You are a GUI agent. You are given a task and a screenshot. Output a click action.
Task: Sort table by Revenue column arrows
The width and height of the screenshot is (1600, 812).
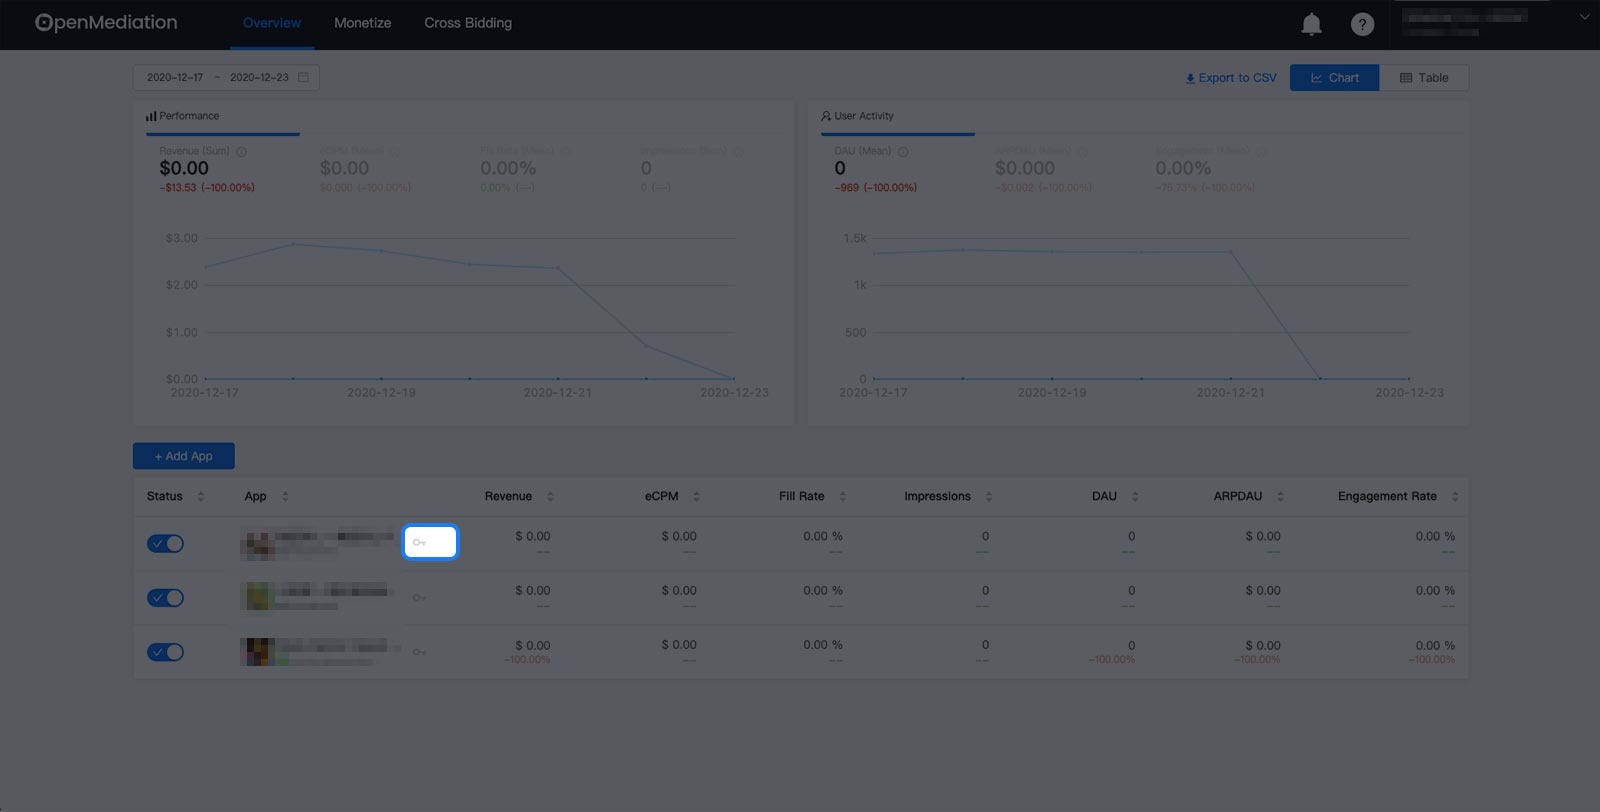coord(550,496)
